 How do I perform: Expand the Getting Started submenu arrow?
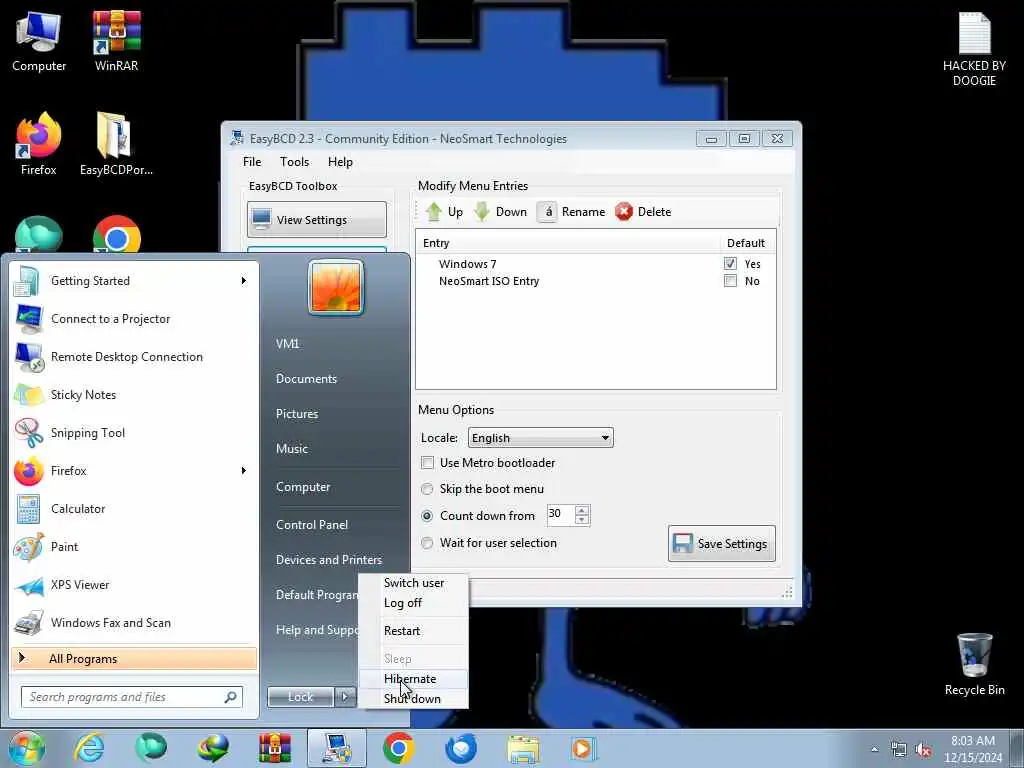coord(244,281)
